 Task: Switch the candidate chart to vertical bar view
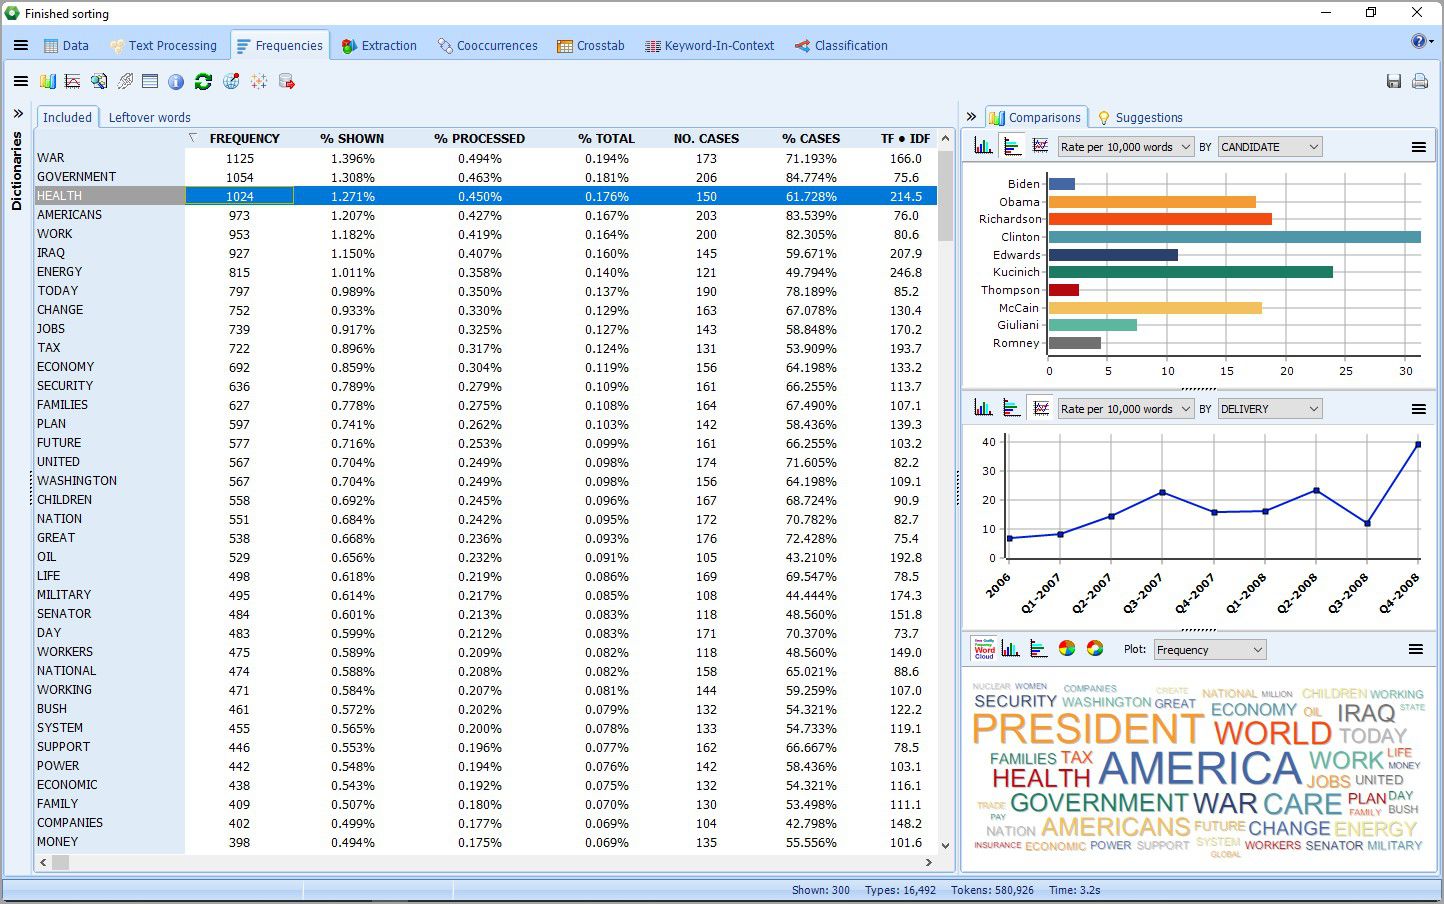coord(983,147)
